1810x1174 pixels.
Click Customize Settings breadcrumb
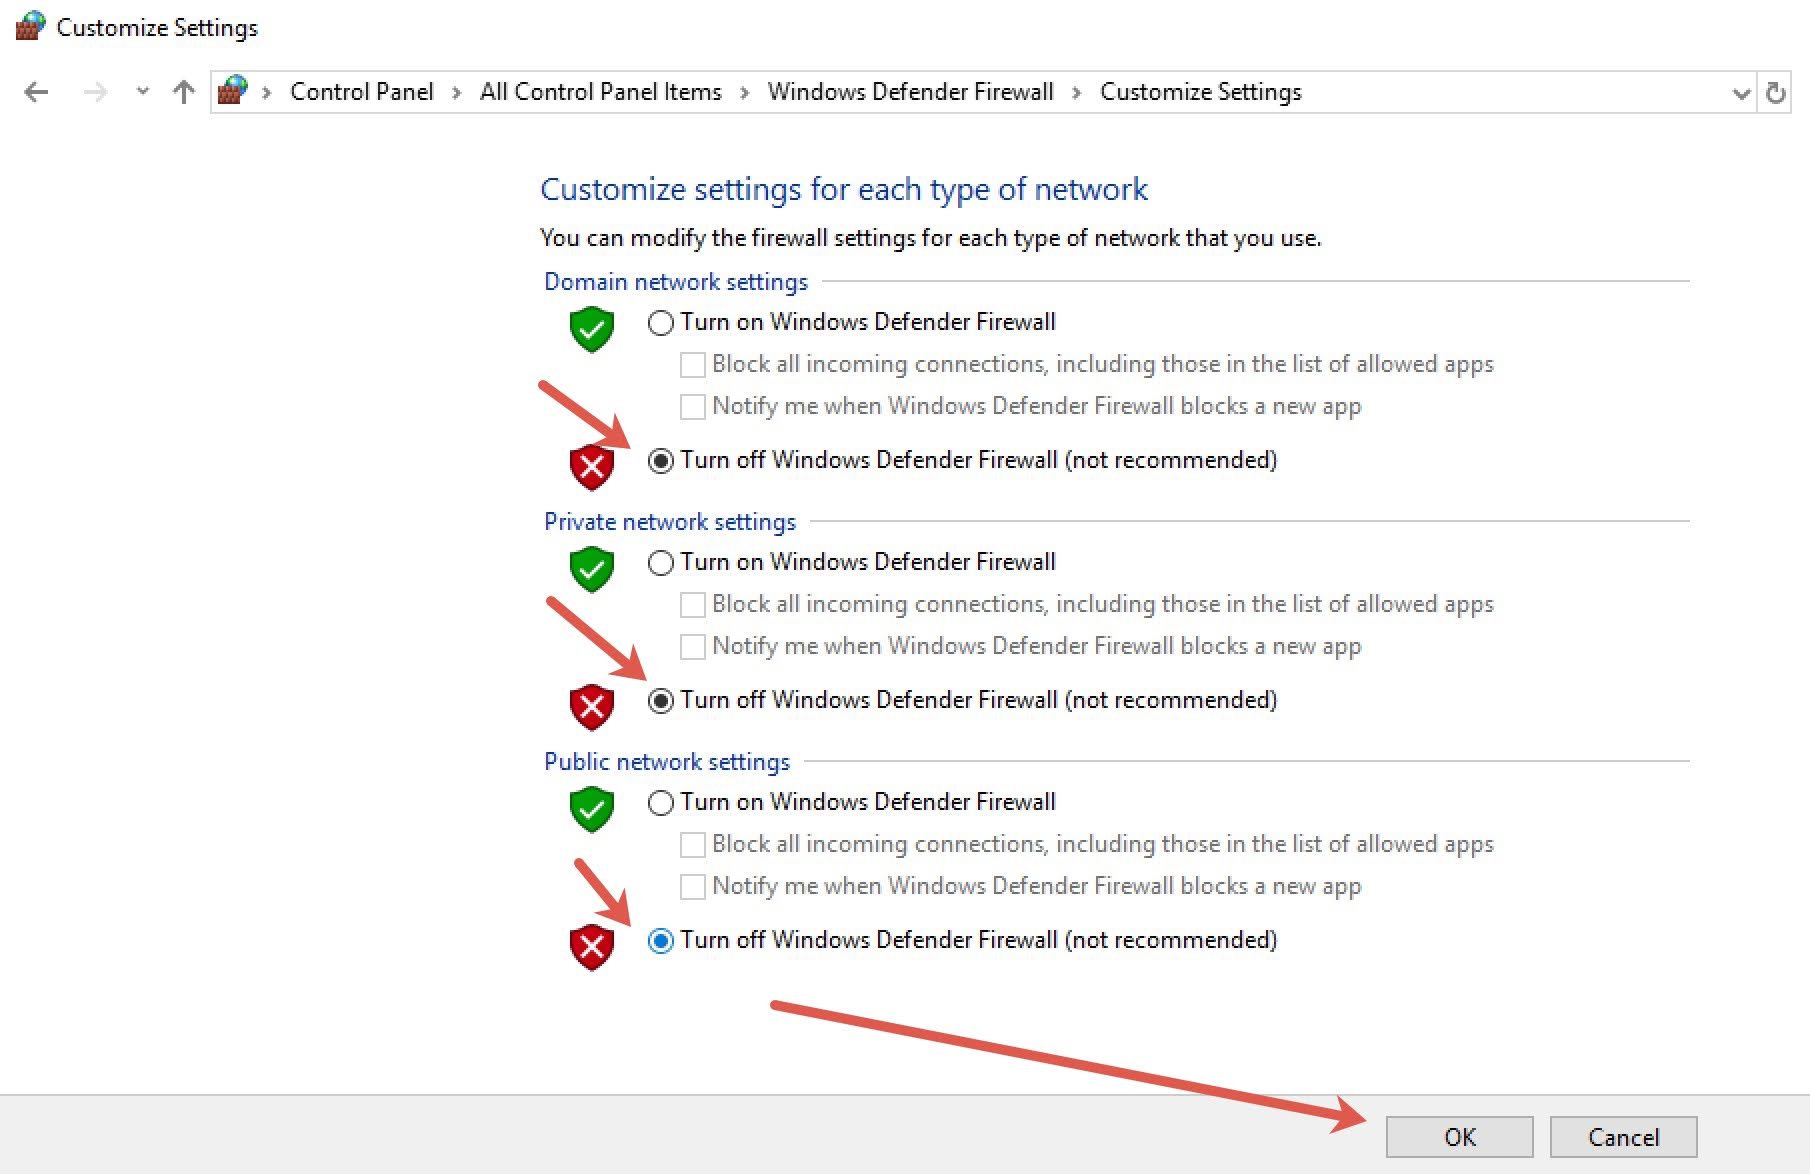coord(1200,92)
